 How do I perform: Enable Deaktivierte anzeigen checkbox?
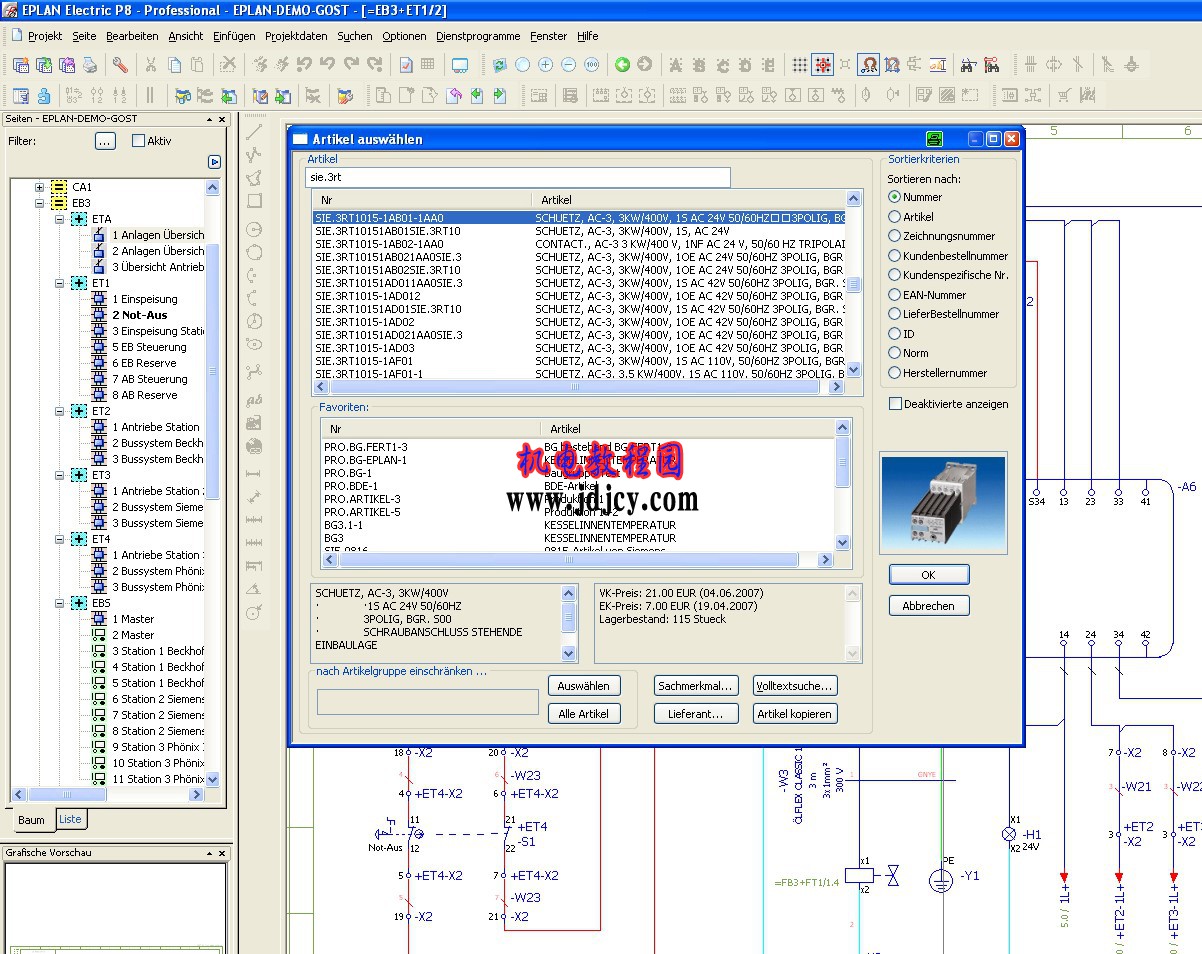895,404
